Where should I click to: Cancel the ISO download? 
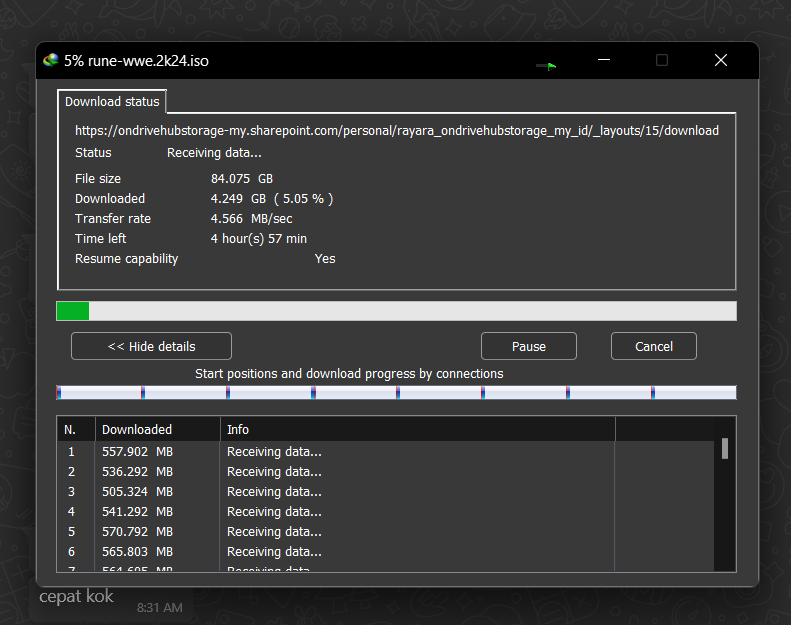point(653,346)
